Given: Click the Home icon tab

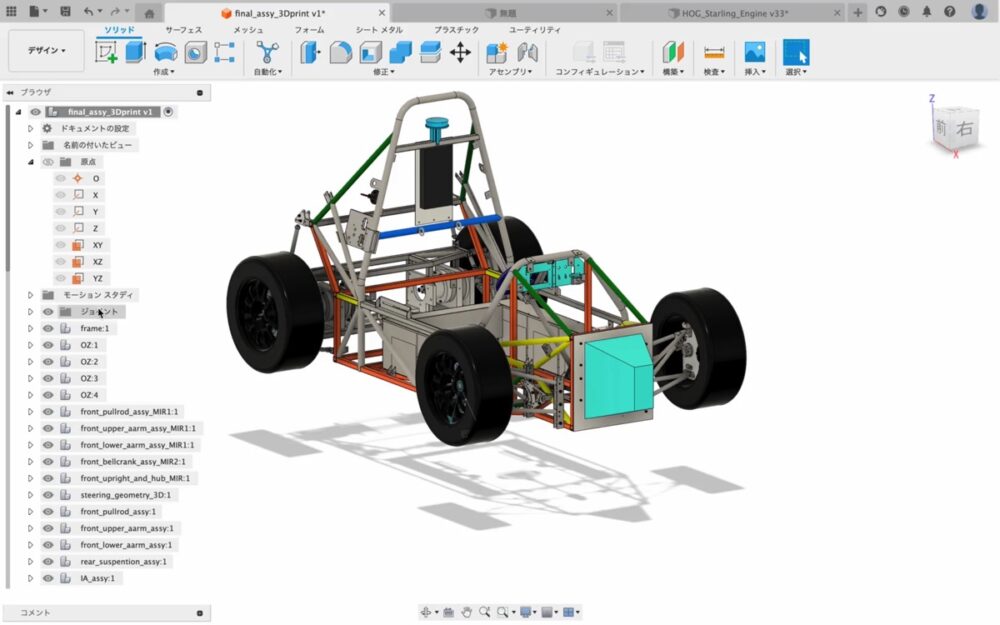Looking at the screenshot, I should click(148, 13).
